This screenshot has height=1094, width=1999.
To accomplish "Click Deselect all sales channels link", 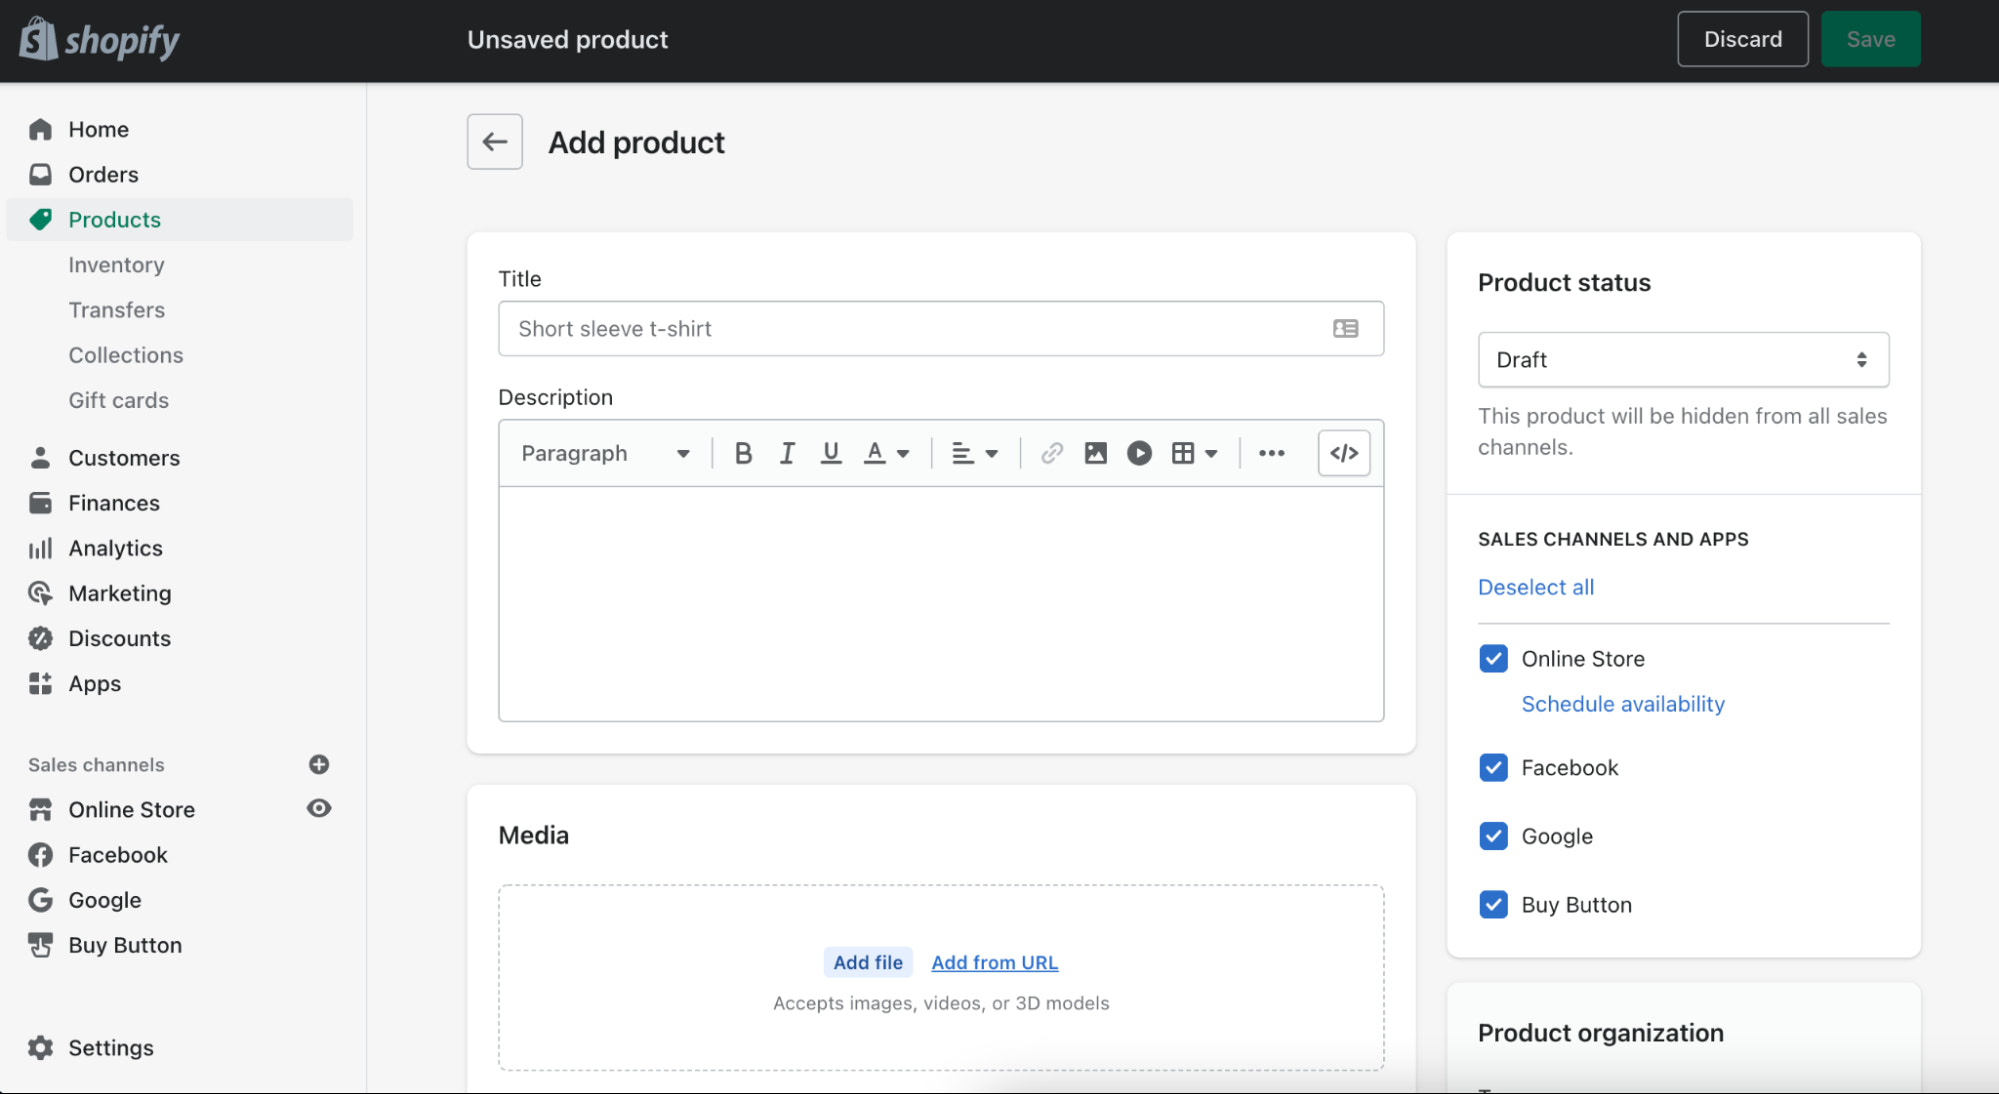I will pyautogui.click(x=1534, y=585).
